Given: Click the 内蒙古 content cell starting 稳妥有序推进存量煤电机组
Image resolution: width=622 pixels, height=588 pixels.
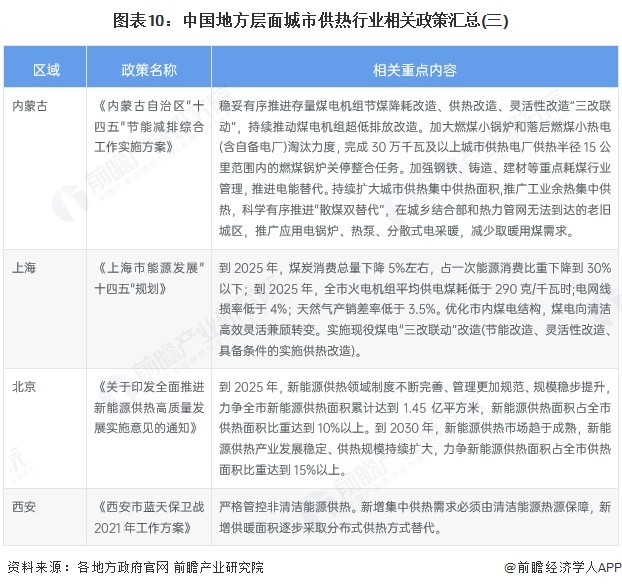Looking at the screenshot, I should pyautogui.click(x=415, y=168).
